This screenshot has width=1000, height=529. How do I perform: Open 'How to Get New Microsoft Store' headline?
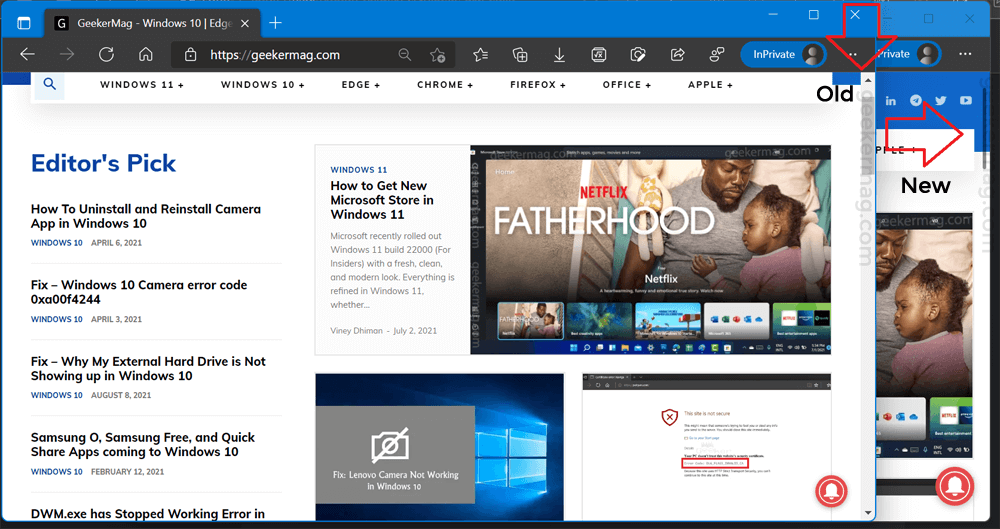[382, 200]
